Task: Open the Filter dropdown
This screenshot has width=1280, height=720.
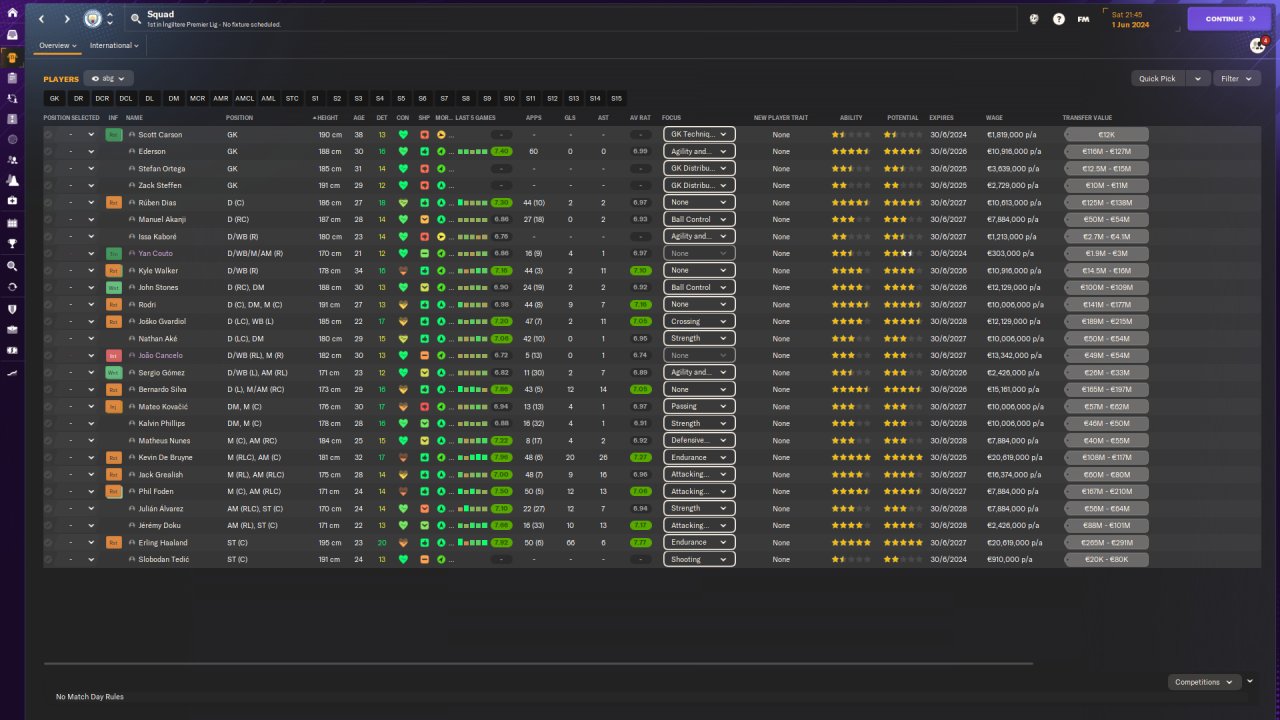Action: [1236, 78]
